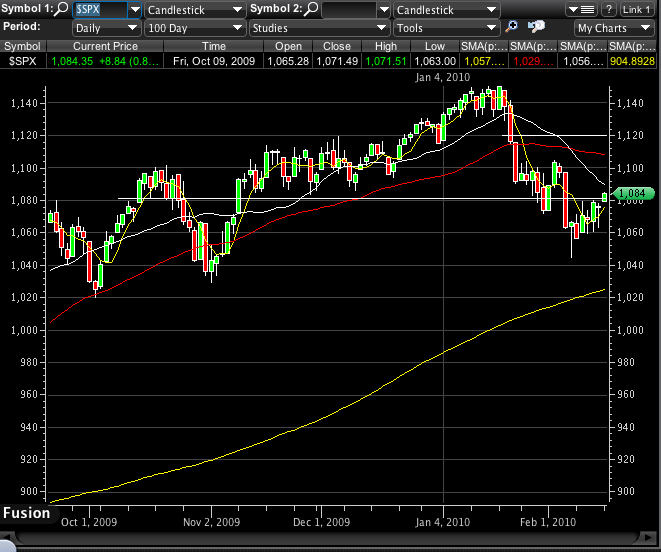Click the Symbol 2 magnifier search icon
The width and height of the screenshot is (661, 552).
(x=312, y=9)
